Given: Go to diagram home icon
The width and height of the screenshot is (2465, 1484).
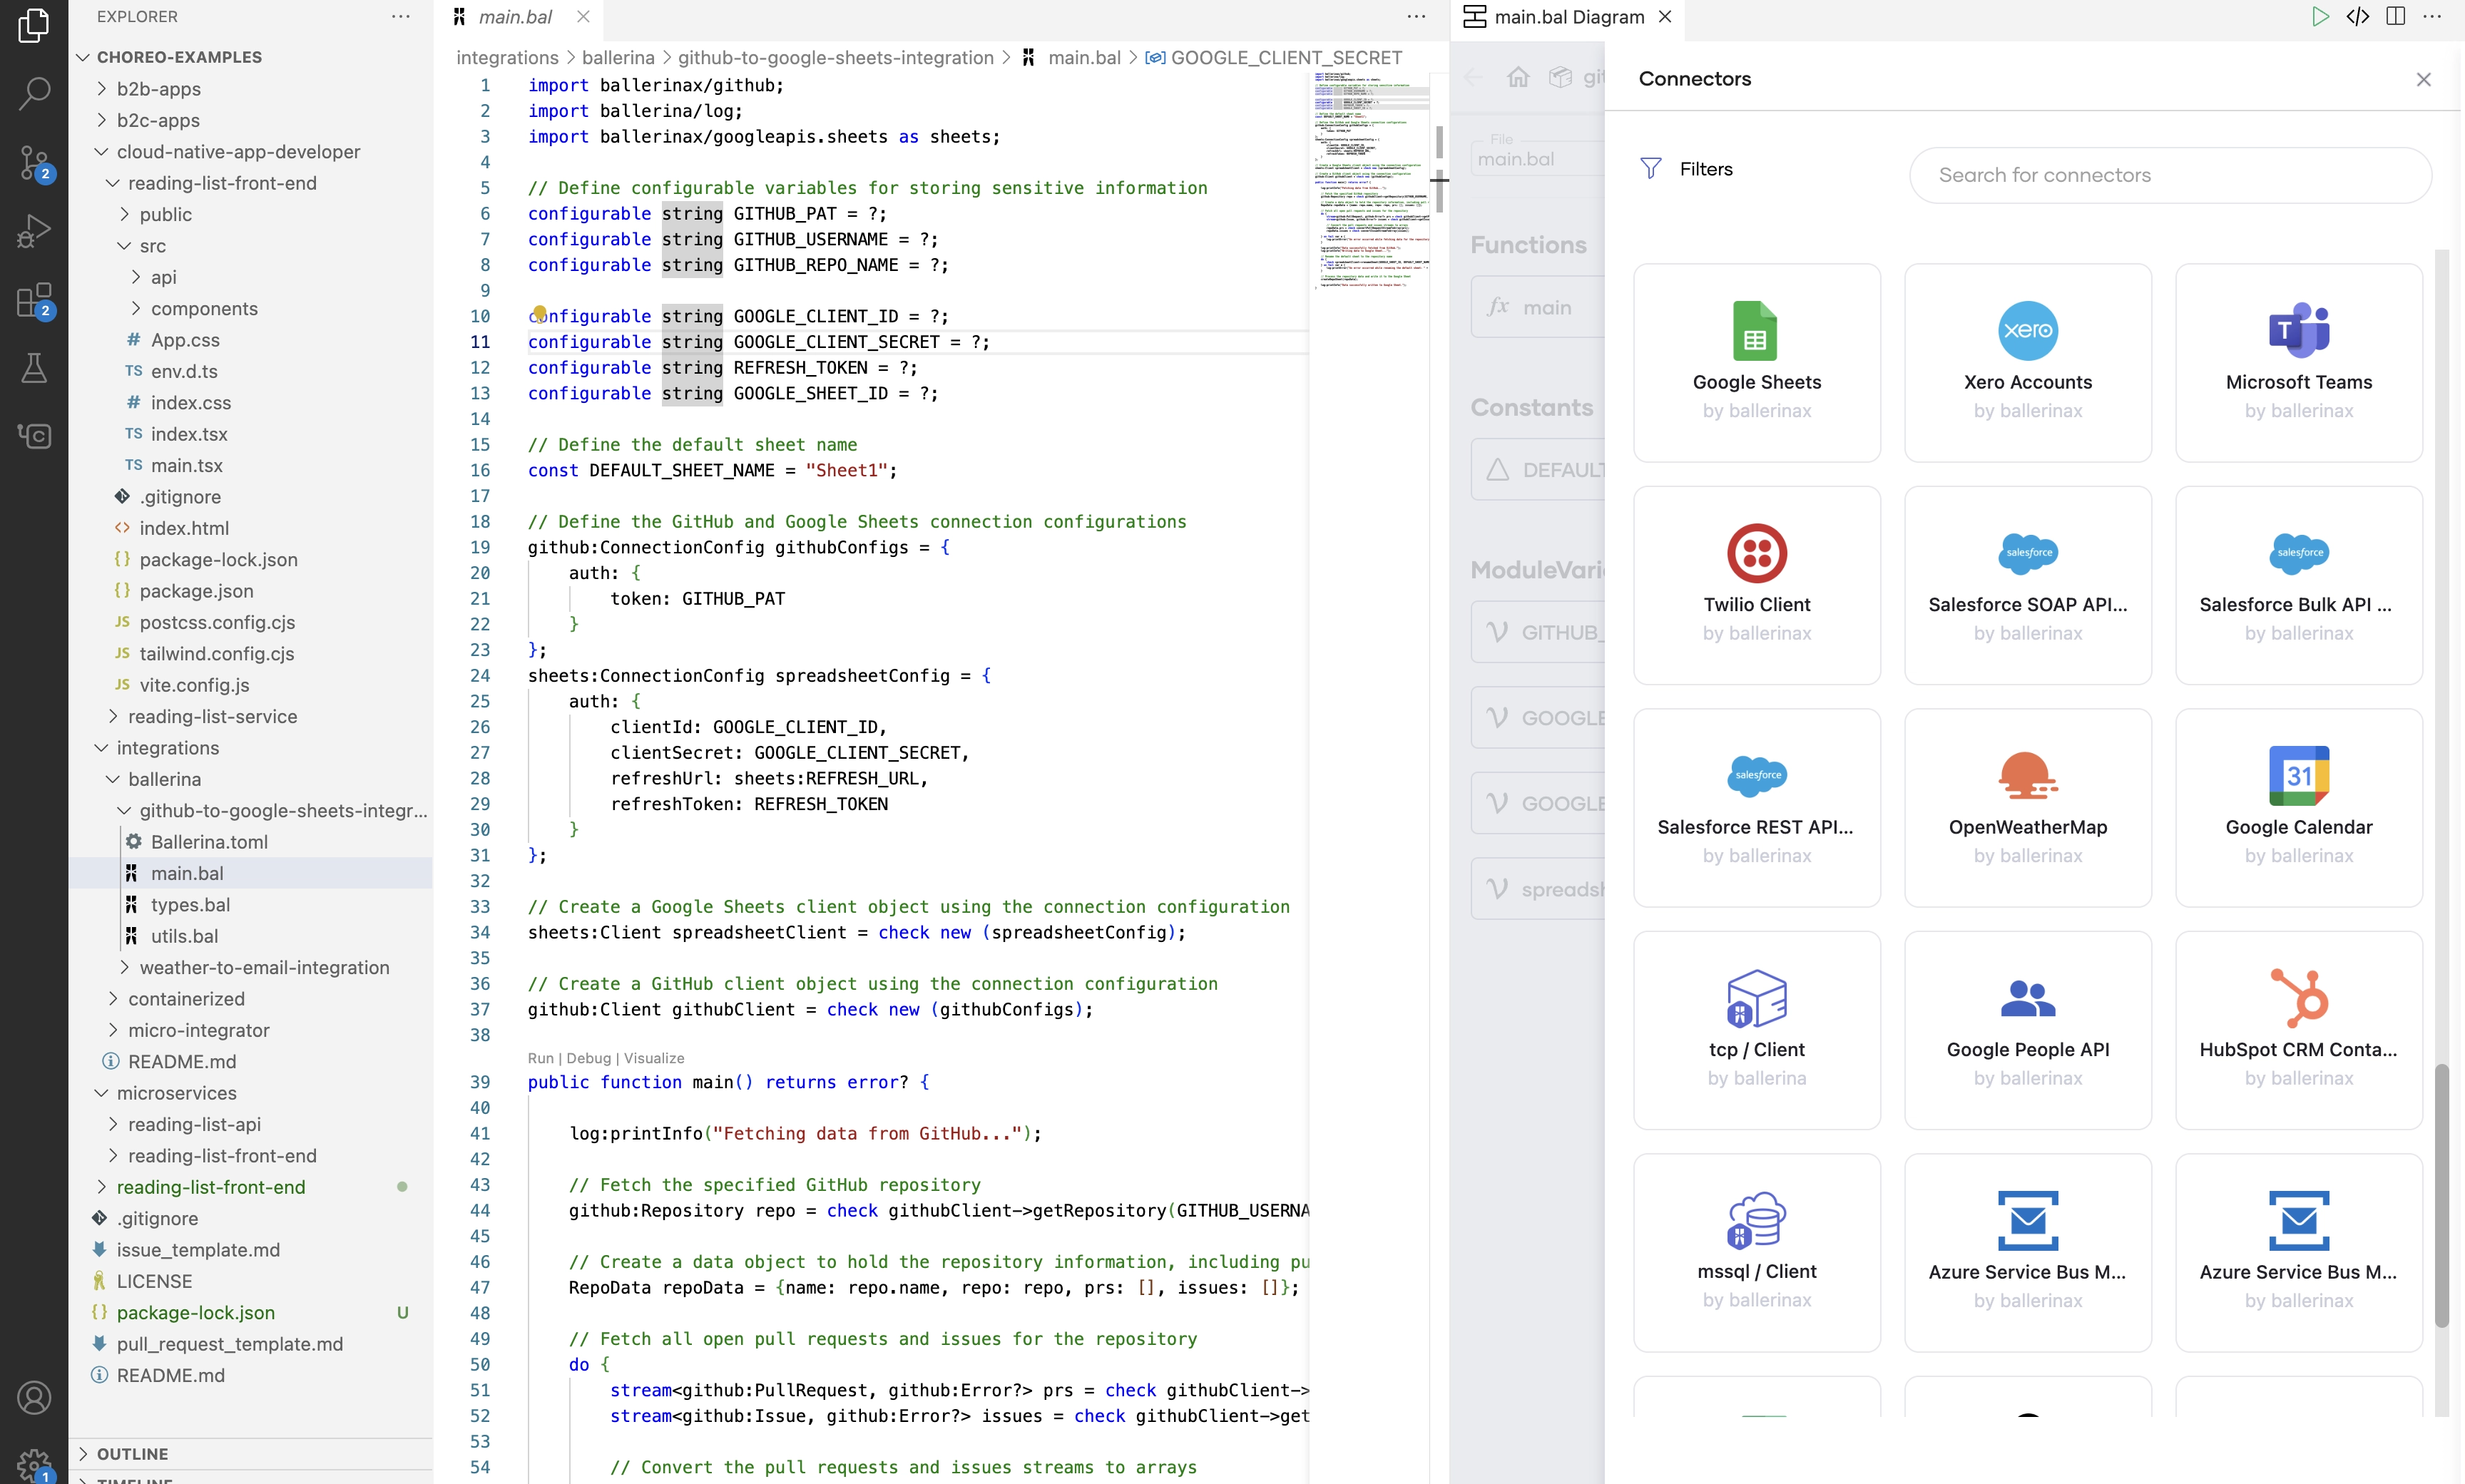Looking at the screenshot, I should (x=1518, y=77).
